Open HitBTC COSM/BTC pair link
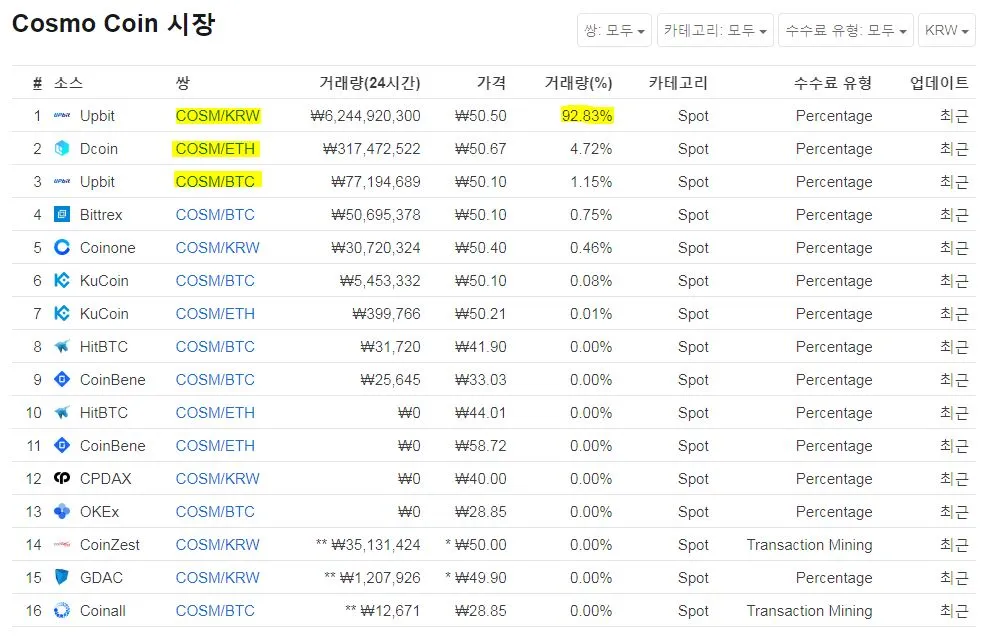Image resolution: width=994 pixels, height=640 pixels. (215, 347)
